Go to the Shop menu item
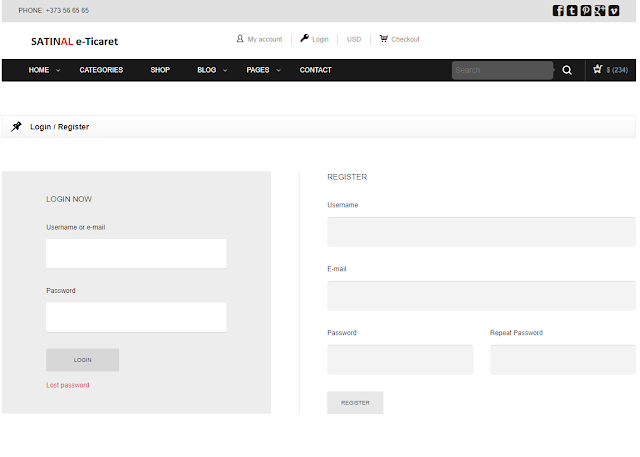 tap(160, 70)
